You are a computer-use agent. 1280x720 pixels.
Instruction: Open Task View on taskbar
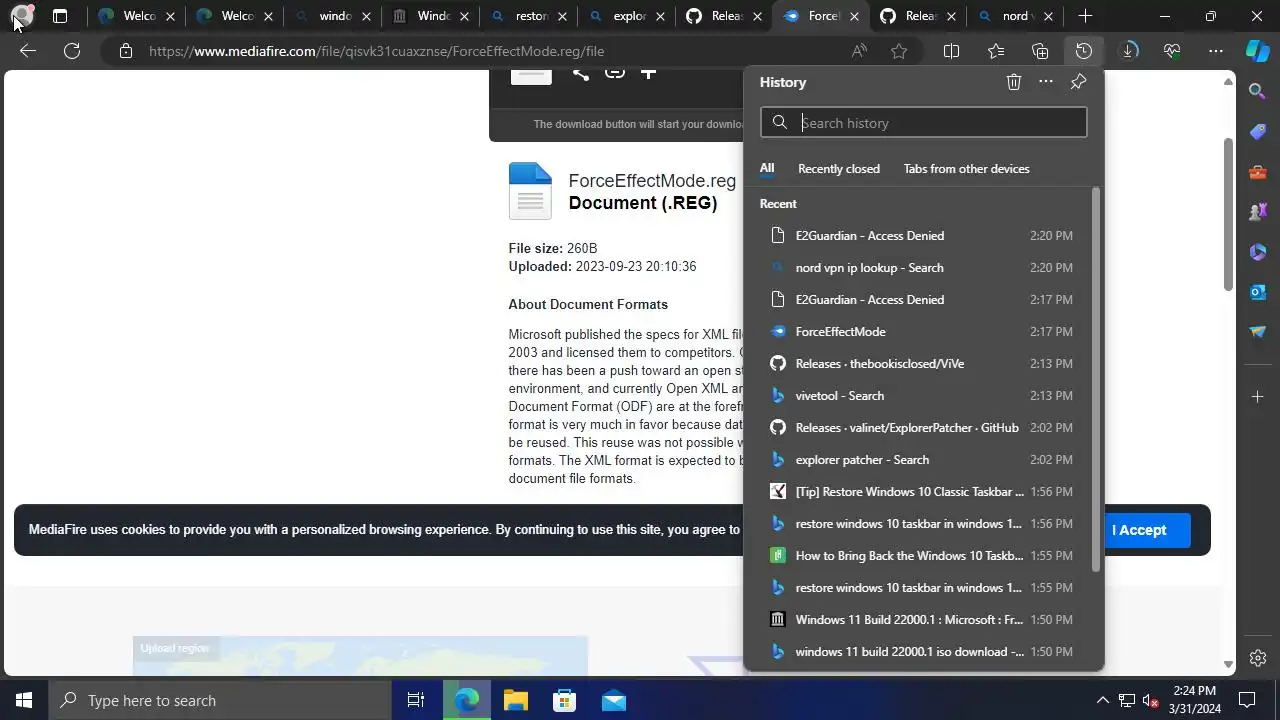416,700
